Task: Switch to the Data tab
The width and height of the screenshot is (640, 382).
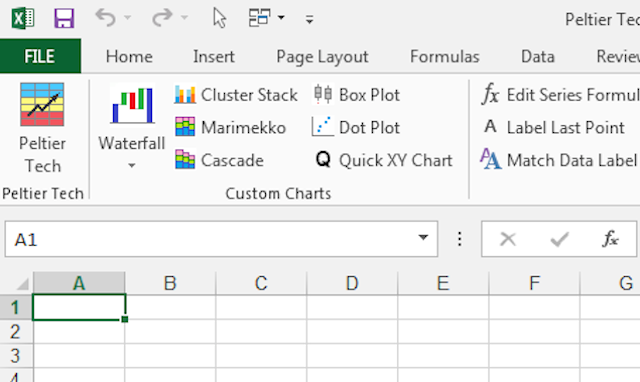Action: [x=538, y=56]
